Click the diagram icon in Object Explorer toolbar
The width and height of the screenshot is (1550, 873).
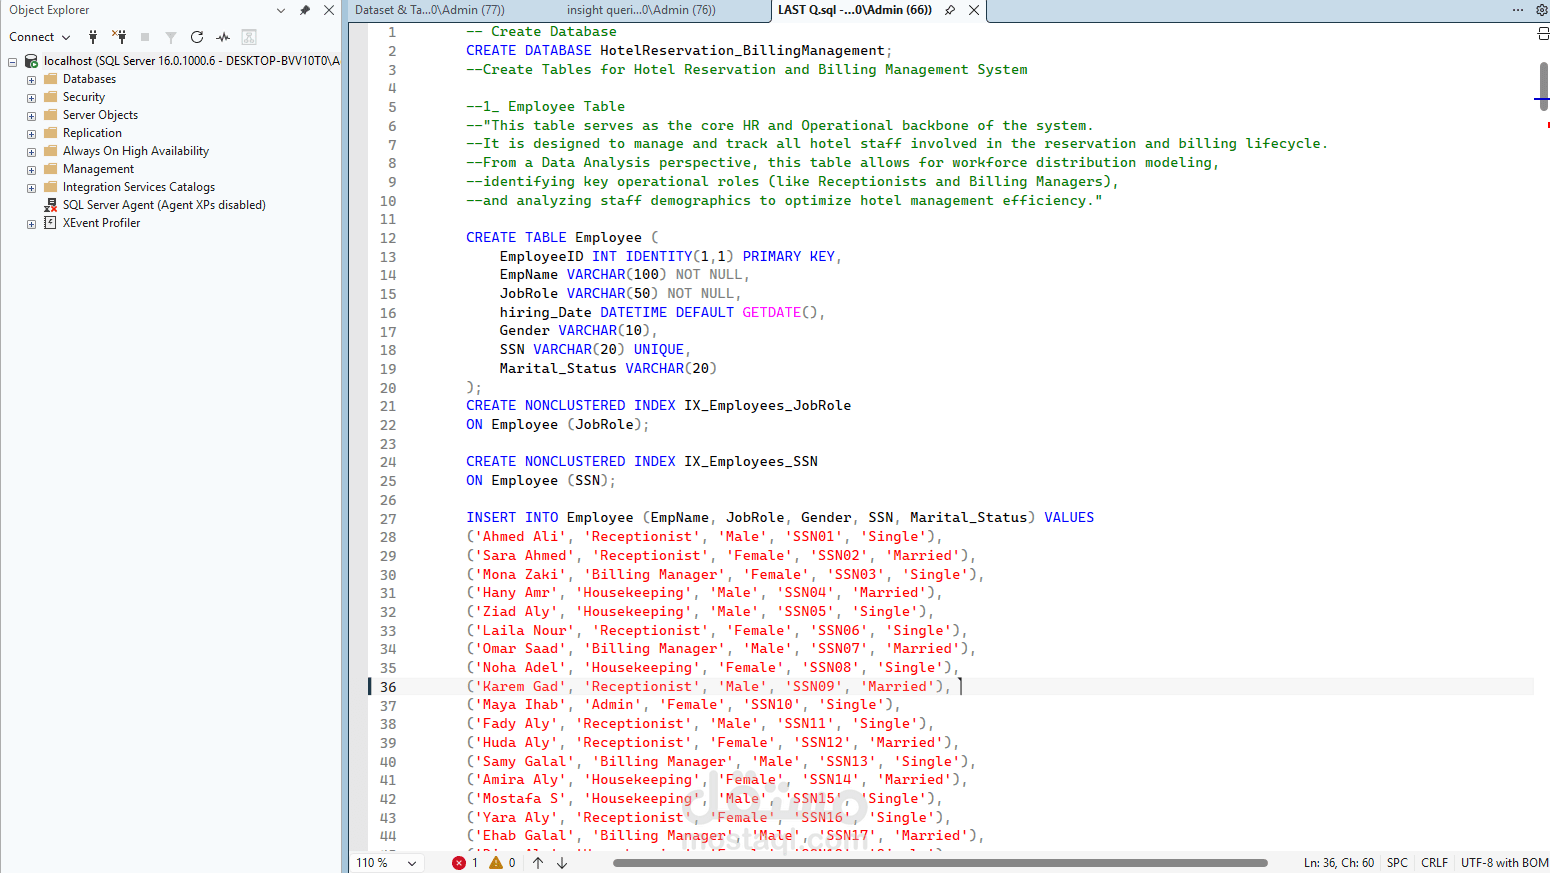point(249,37)
